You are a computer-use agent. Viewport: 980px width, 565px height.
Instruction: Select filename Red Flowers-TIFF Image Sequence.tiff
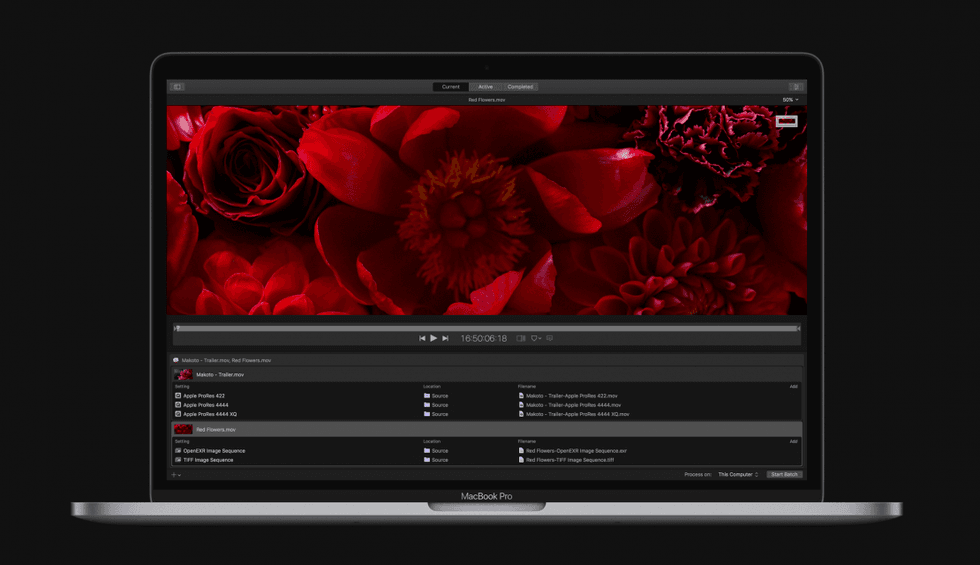569,459
